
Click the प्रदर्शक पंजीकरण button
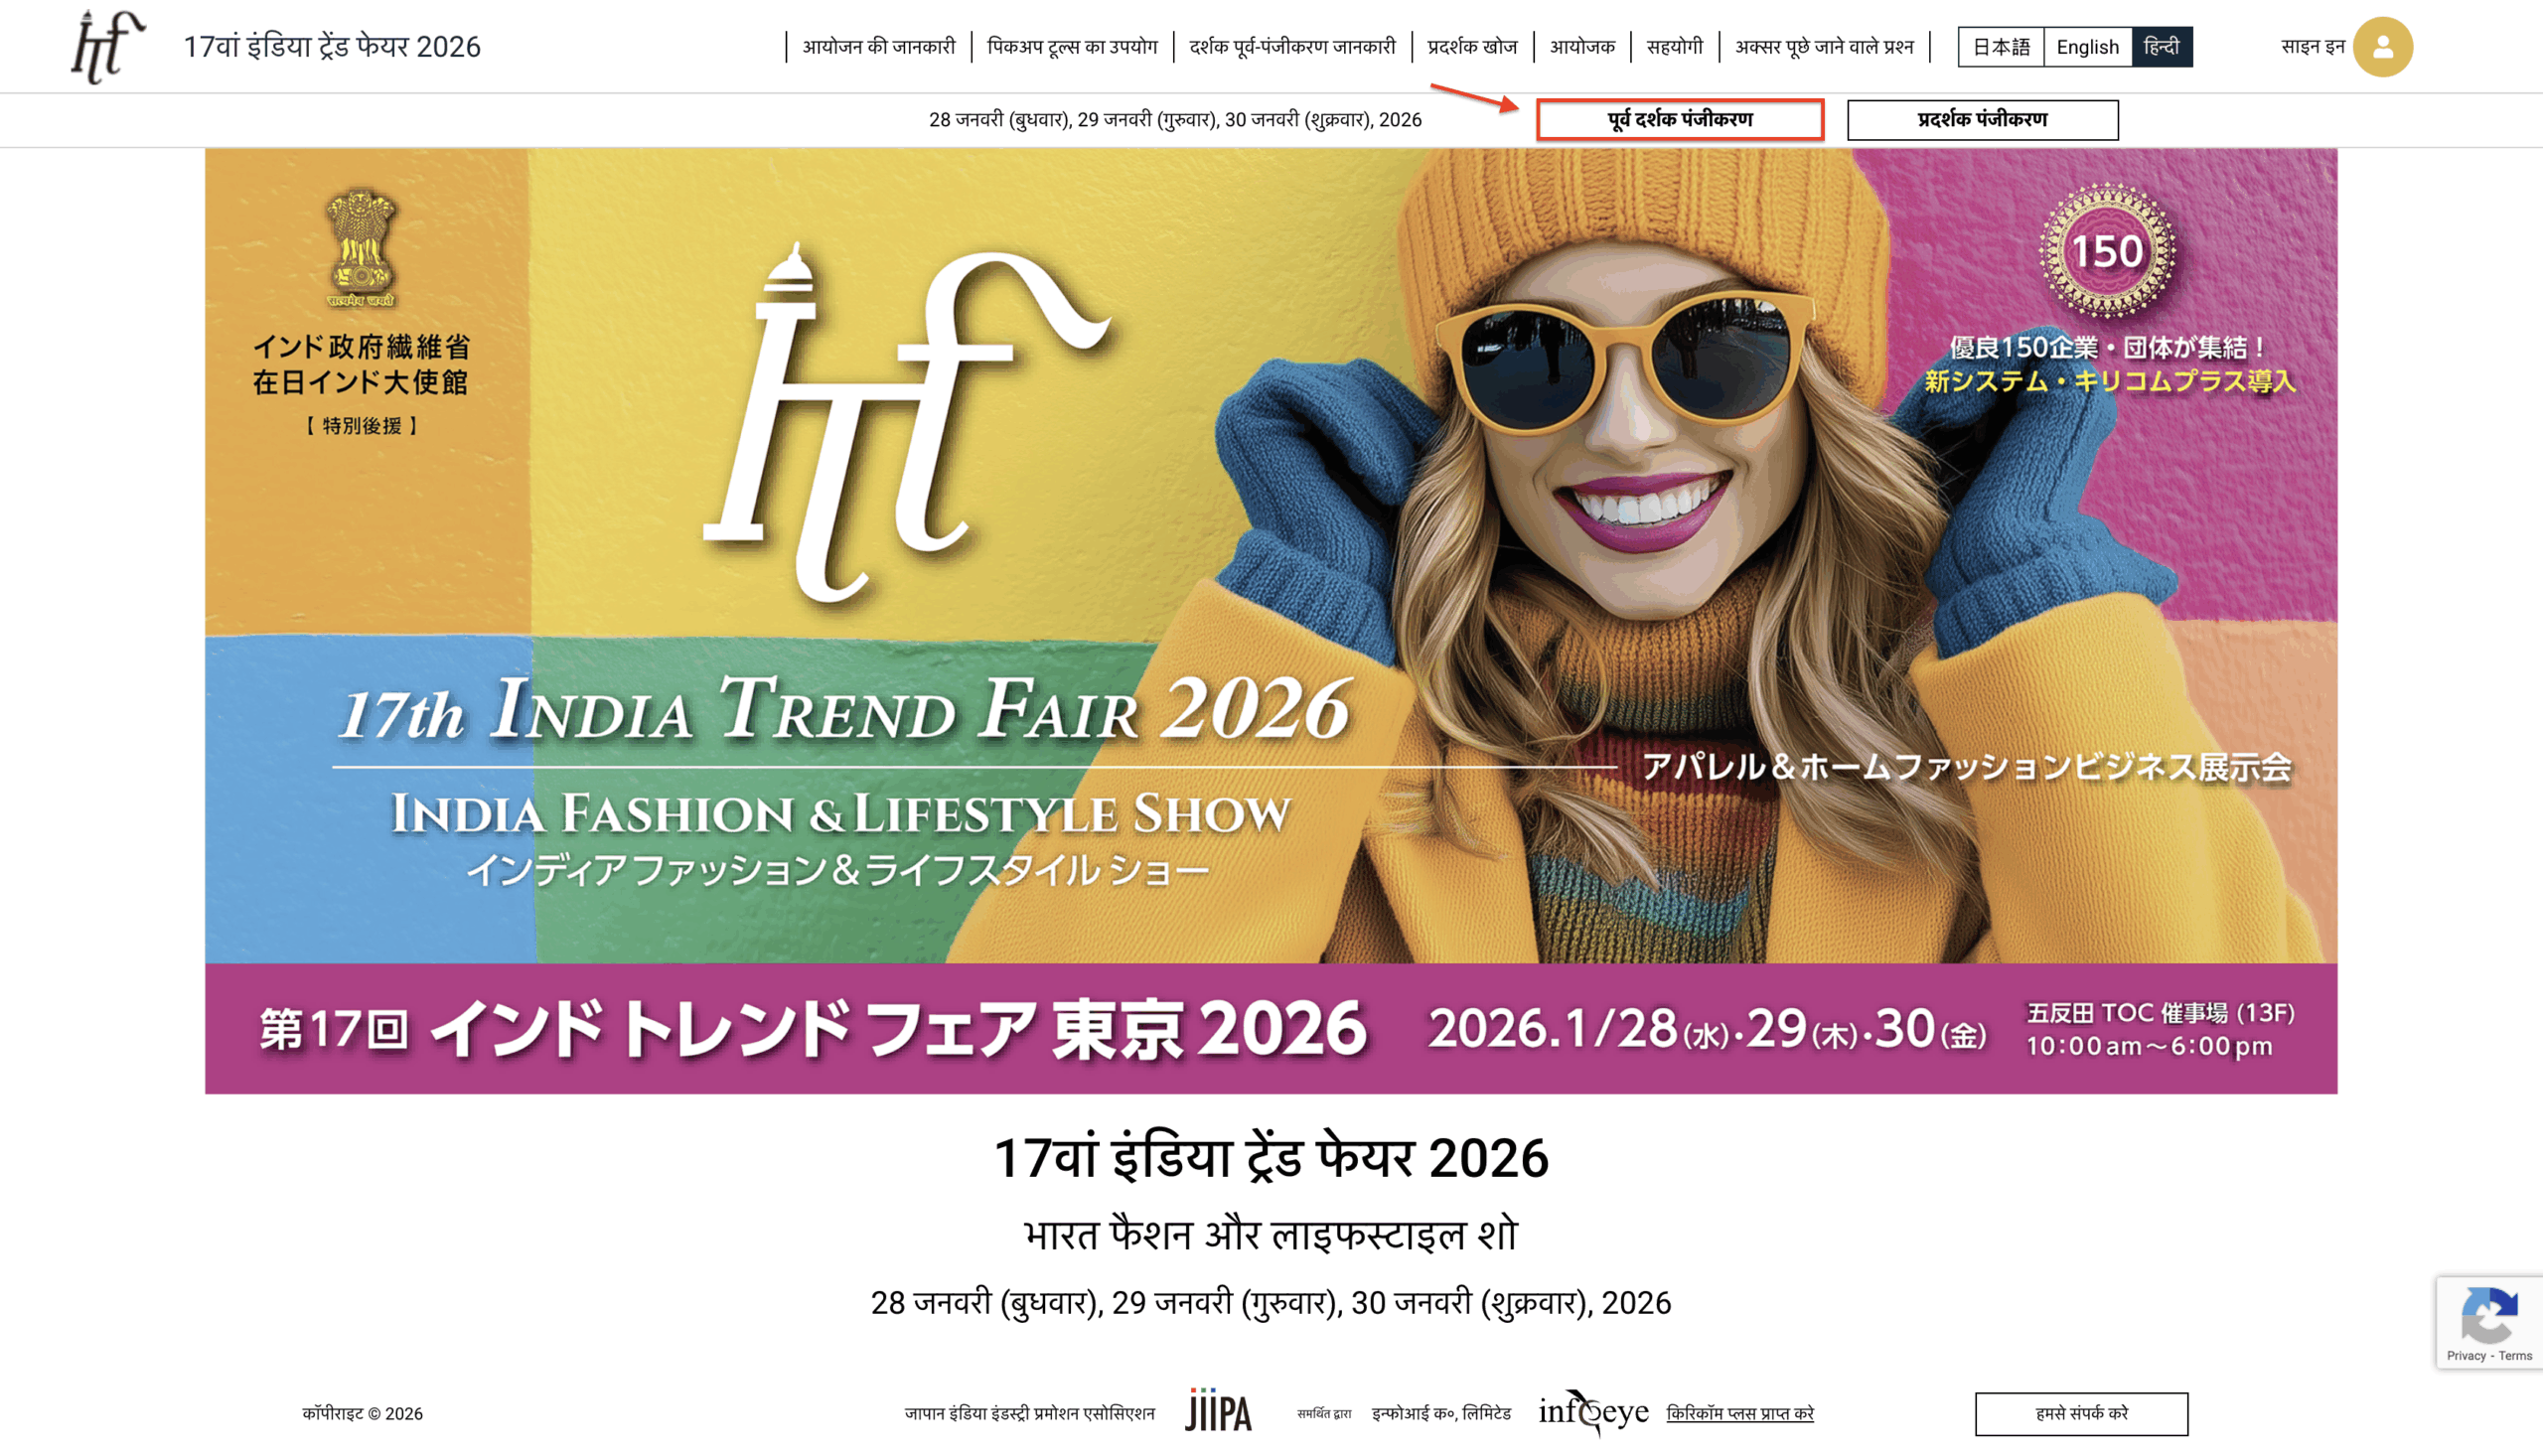(1982, 120)
